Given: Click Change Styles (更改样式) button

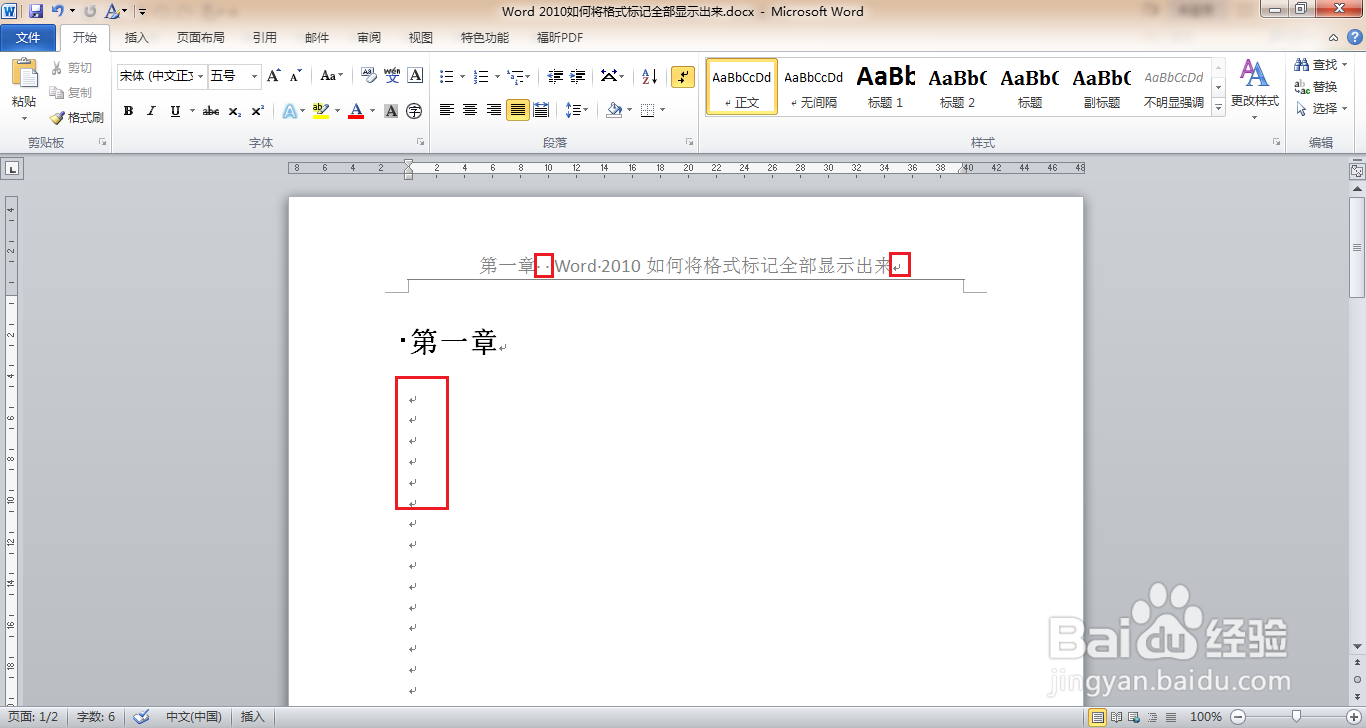Looking at the screenshot, I should [1254, 88].
